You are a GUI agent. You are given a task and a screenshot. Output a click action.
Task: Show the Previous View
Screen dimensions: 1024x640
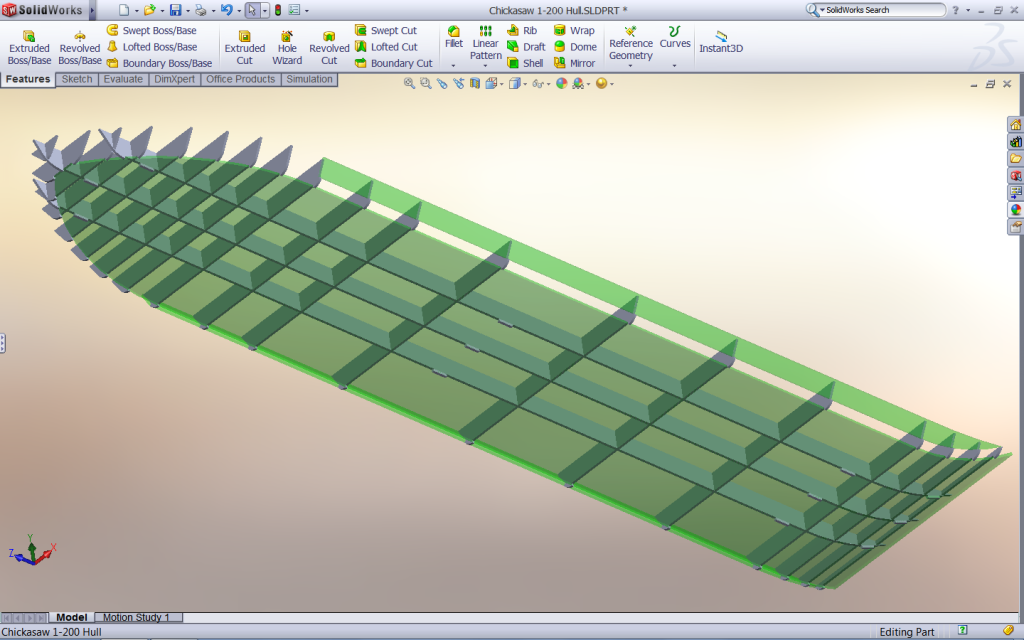tap(442, 84)
